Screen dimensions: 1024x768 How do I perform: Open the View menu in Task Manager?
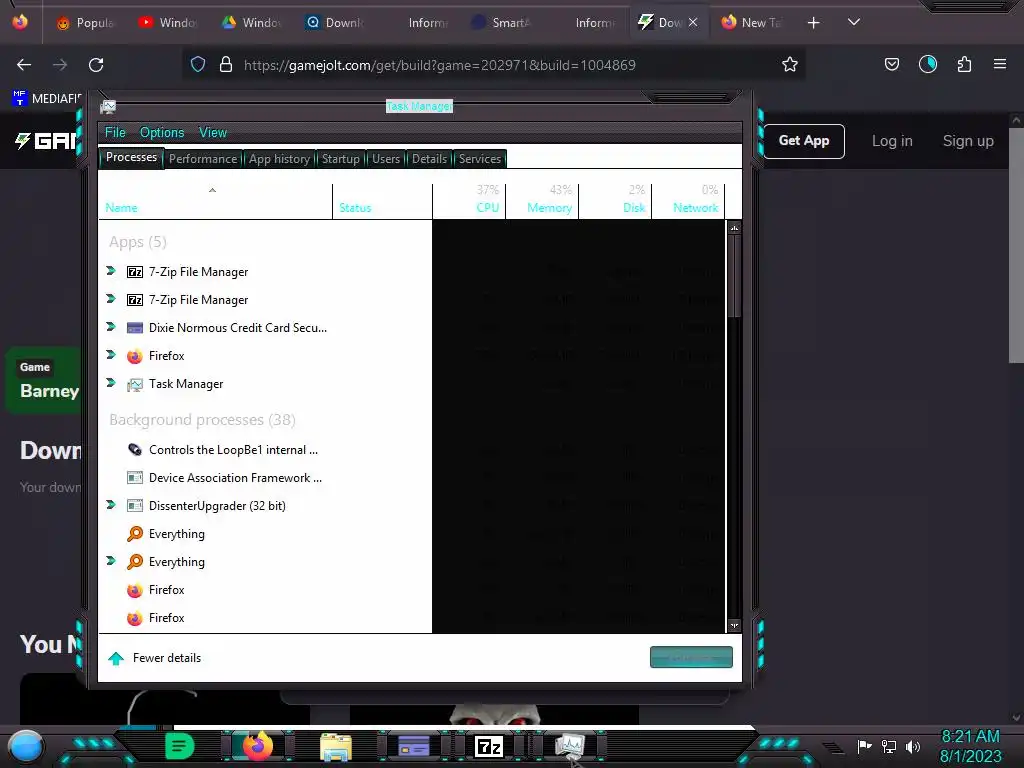[x=213, y=133]
